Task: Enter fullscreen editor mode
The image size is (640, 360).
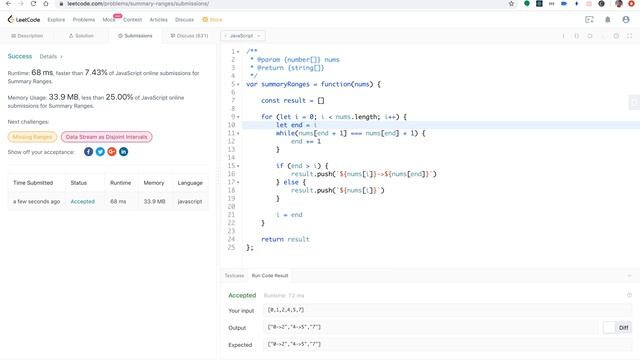Action: coord(629,36)
